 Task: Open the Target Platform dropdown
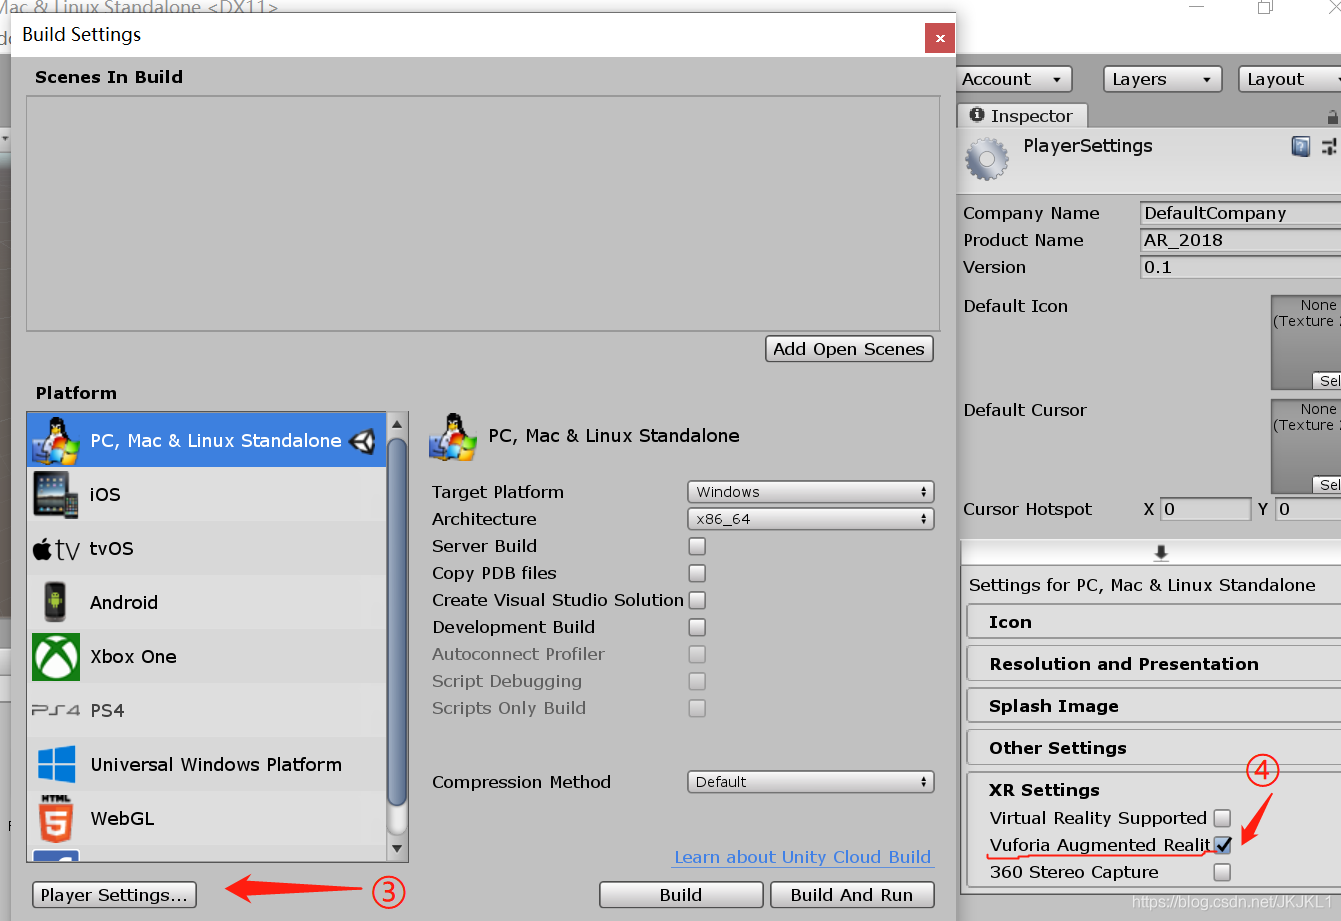tap(810, 492)
